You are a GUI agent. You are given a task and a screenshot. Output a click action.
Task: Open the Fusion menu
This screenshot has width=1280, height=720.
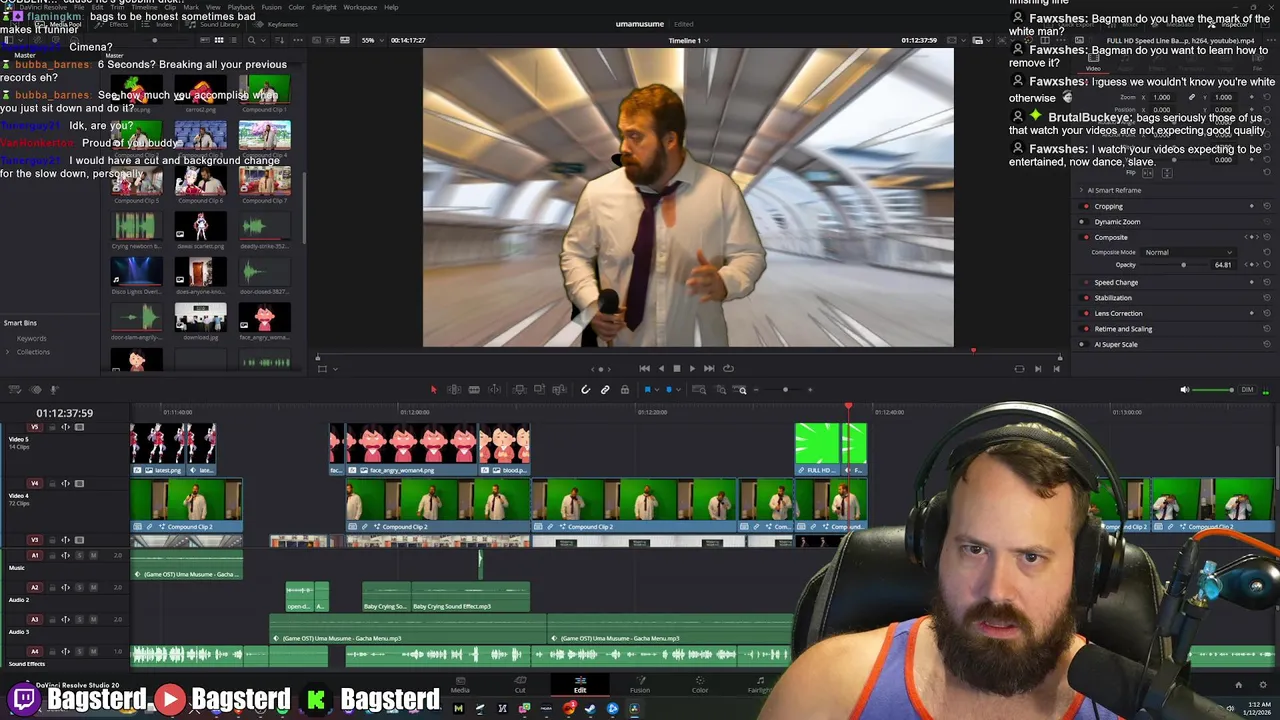click(x=271, y=7)
